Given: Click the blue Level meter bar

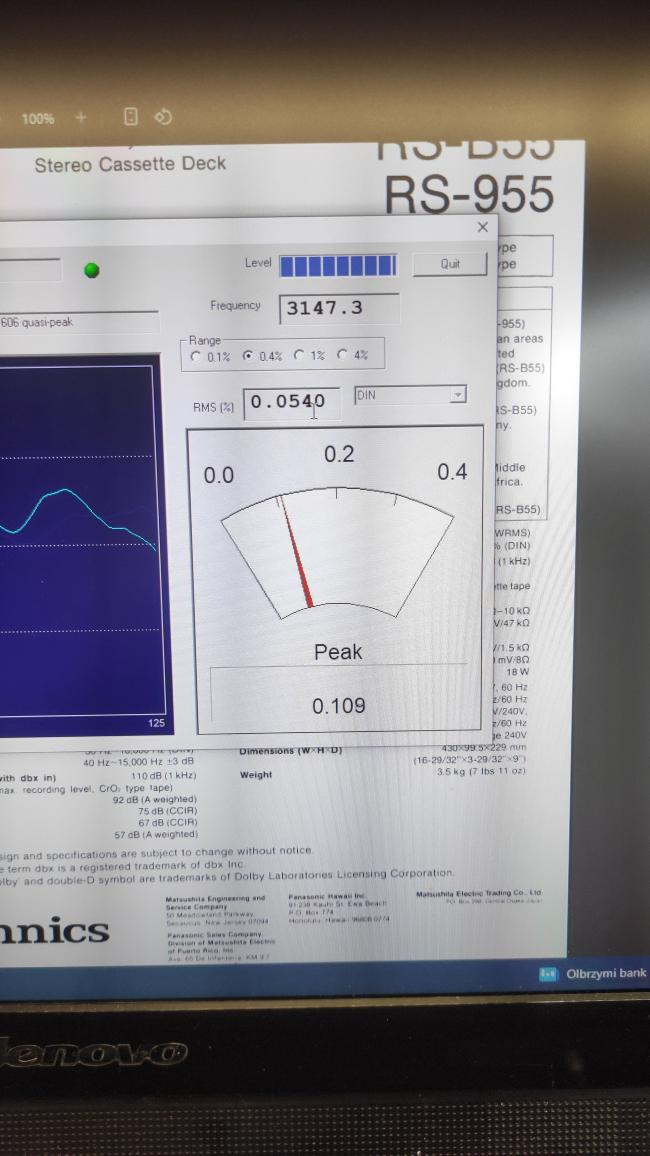Looking at the screenshot, I should point(338,265).
